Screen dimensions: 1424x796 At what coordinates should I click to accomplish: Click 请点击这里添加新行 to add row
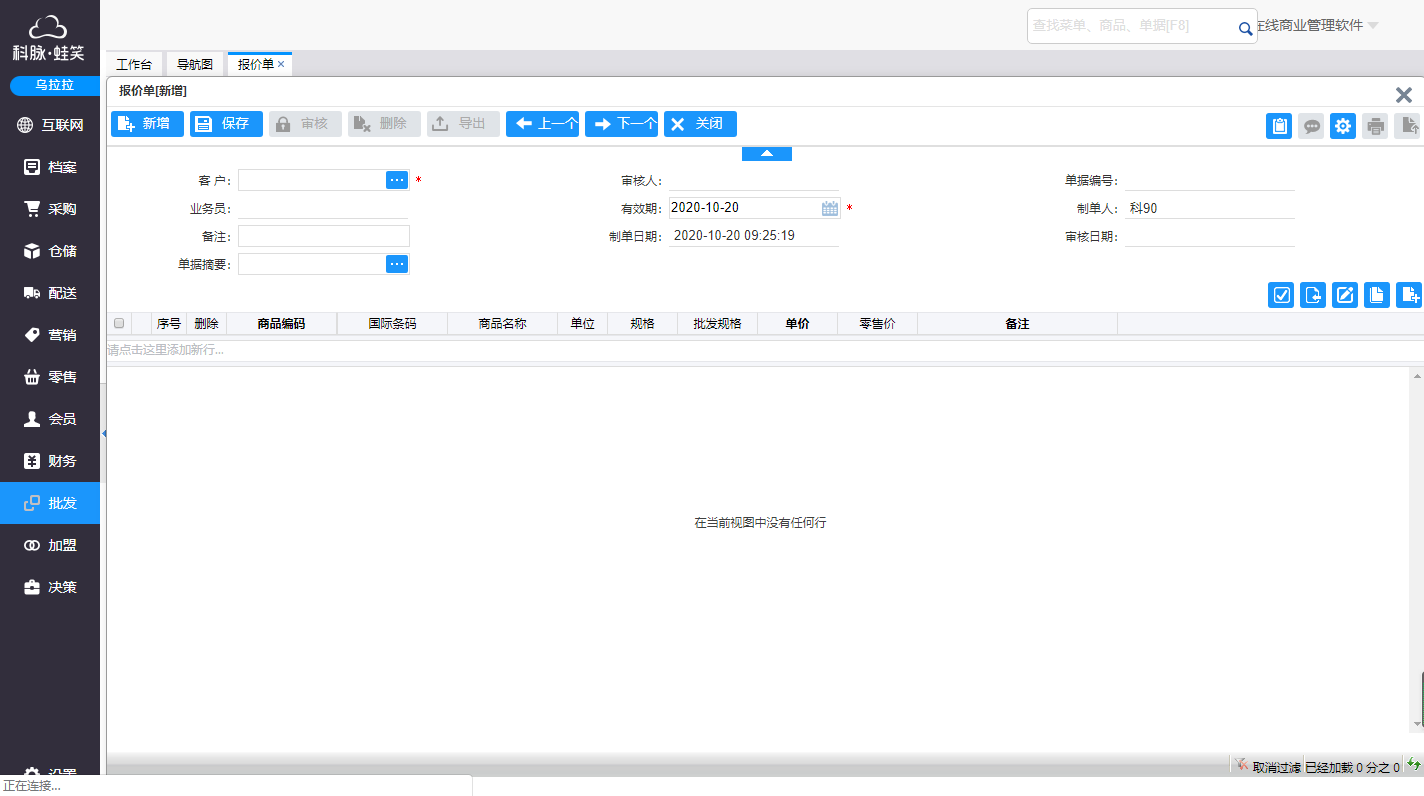(x=765, y=350)
